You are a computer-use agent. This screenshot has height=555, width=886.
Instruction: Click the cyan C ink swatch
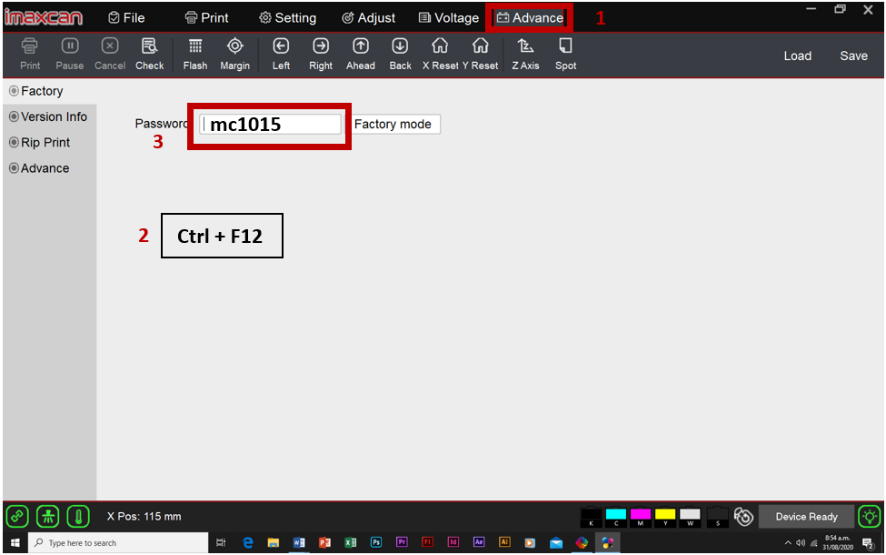pyautogui.click(x=616, y=517)
